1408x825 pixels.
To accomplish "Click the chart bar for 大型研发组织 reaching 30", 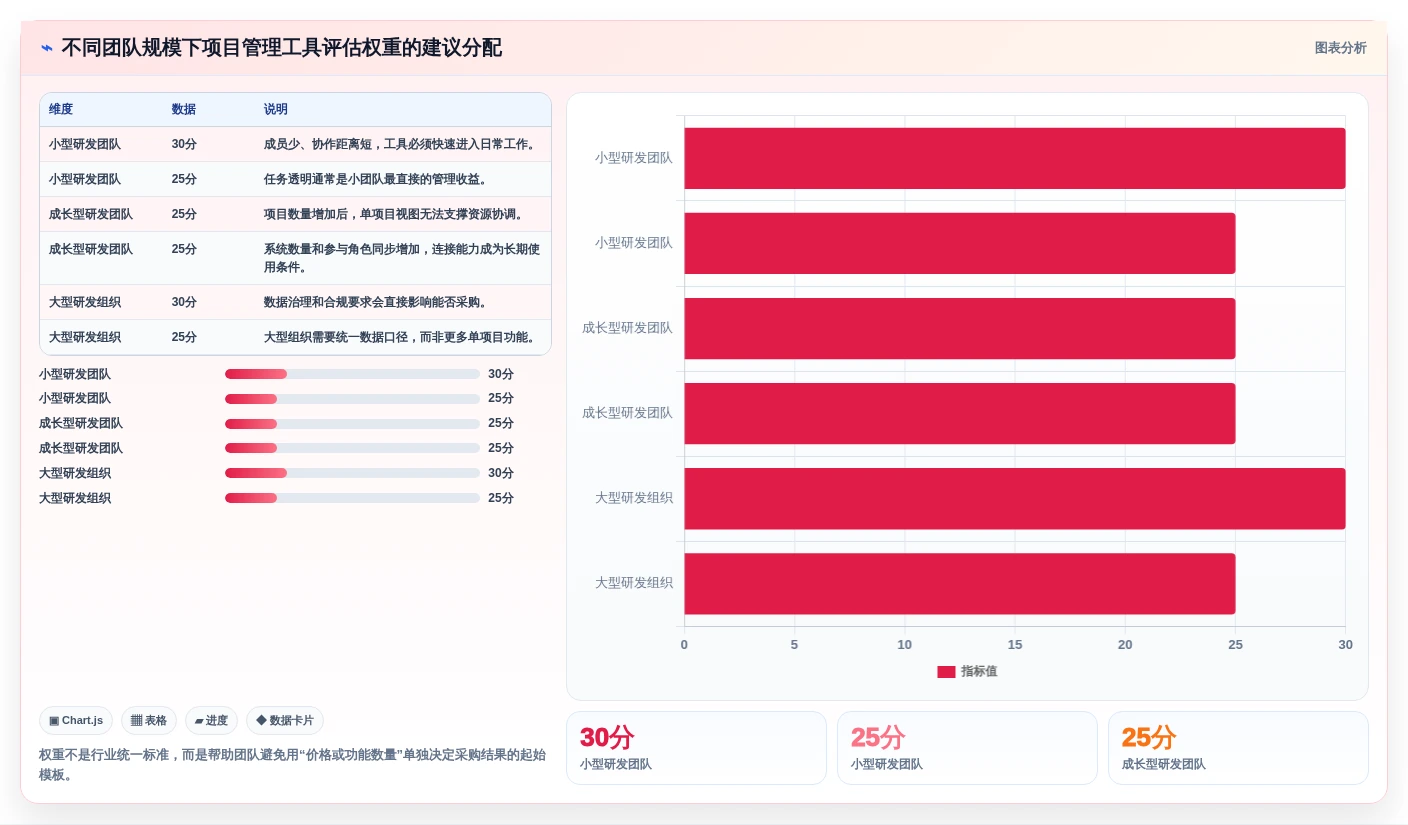I will [1015, 499].
